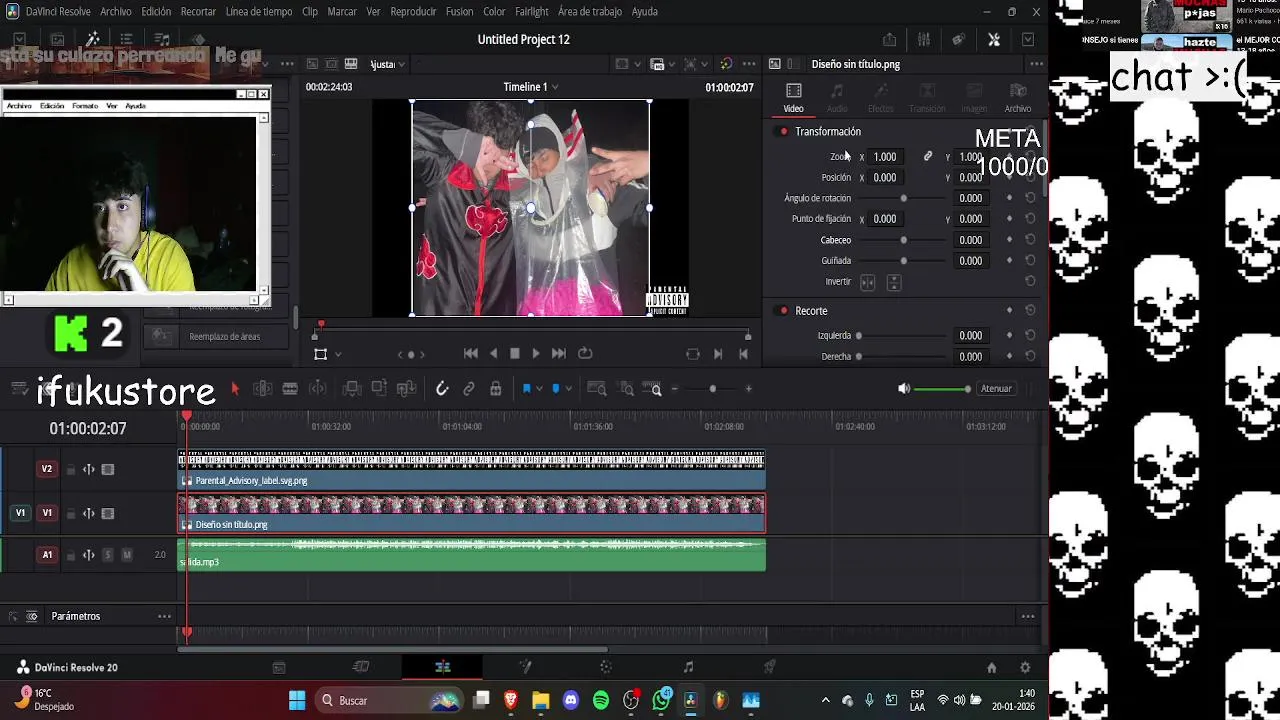
Task: Mute the A1 audio track
Action: coord(126,555)
